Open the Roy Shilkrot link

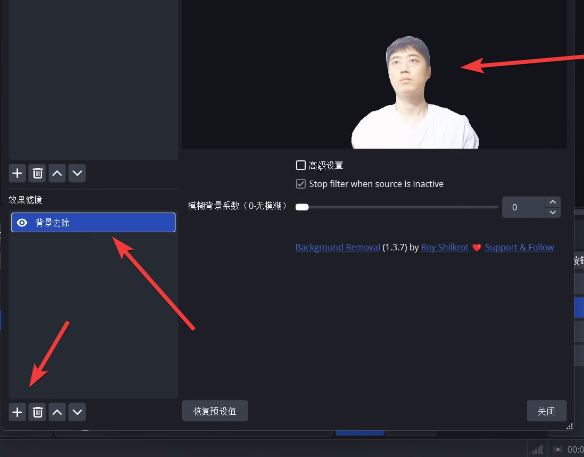[444, 247]
